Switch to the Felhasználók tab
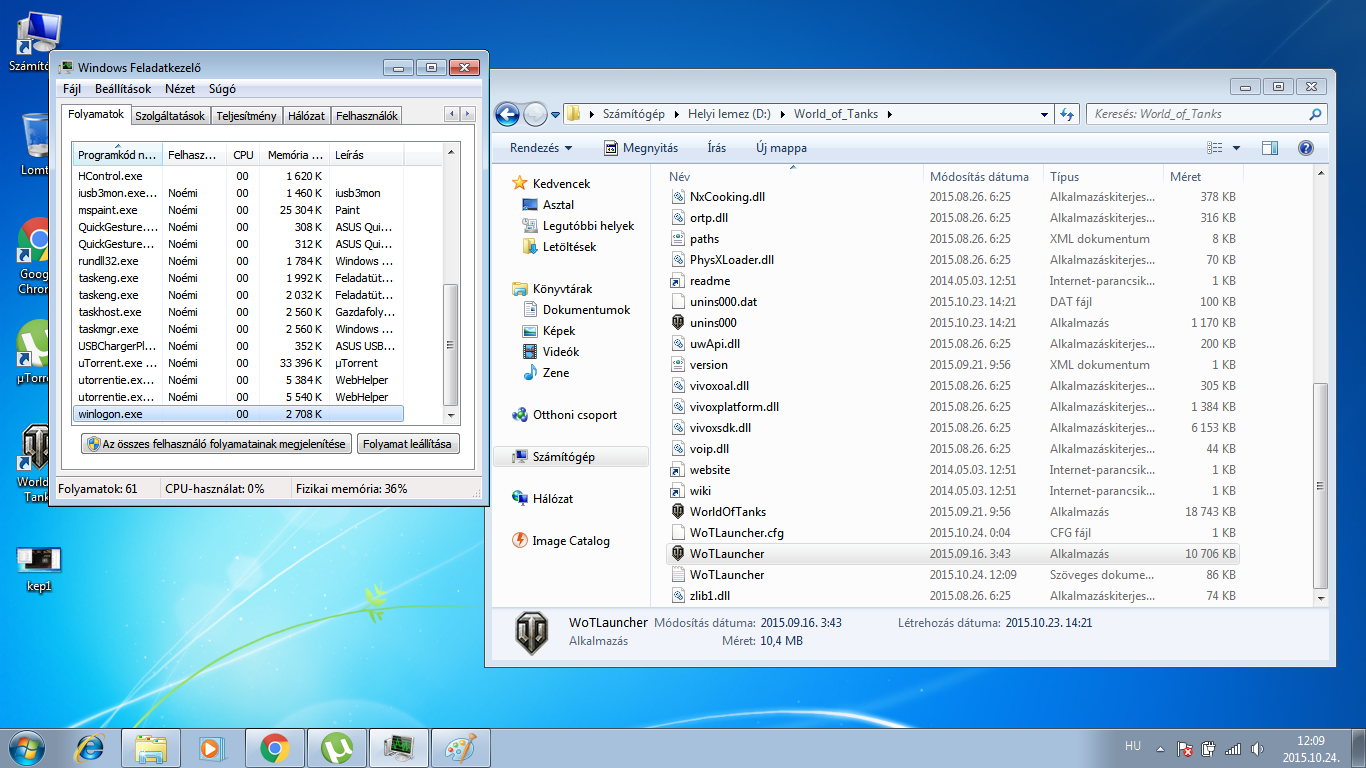This screenshot has width=1366, height=768. [x=367, y=116]
